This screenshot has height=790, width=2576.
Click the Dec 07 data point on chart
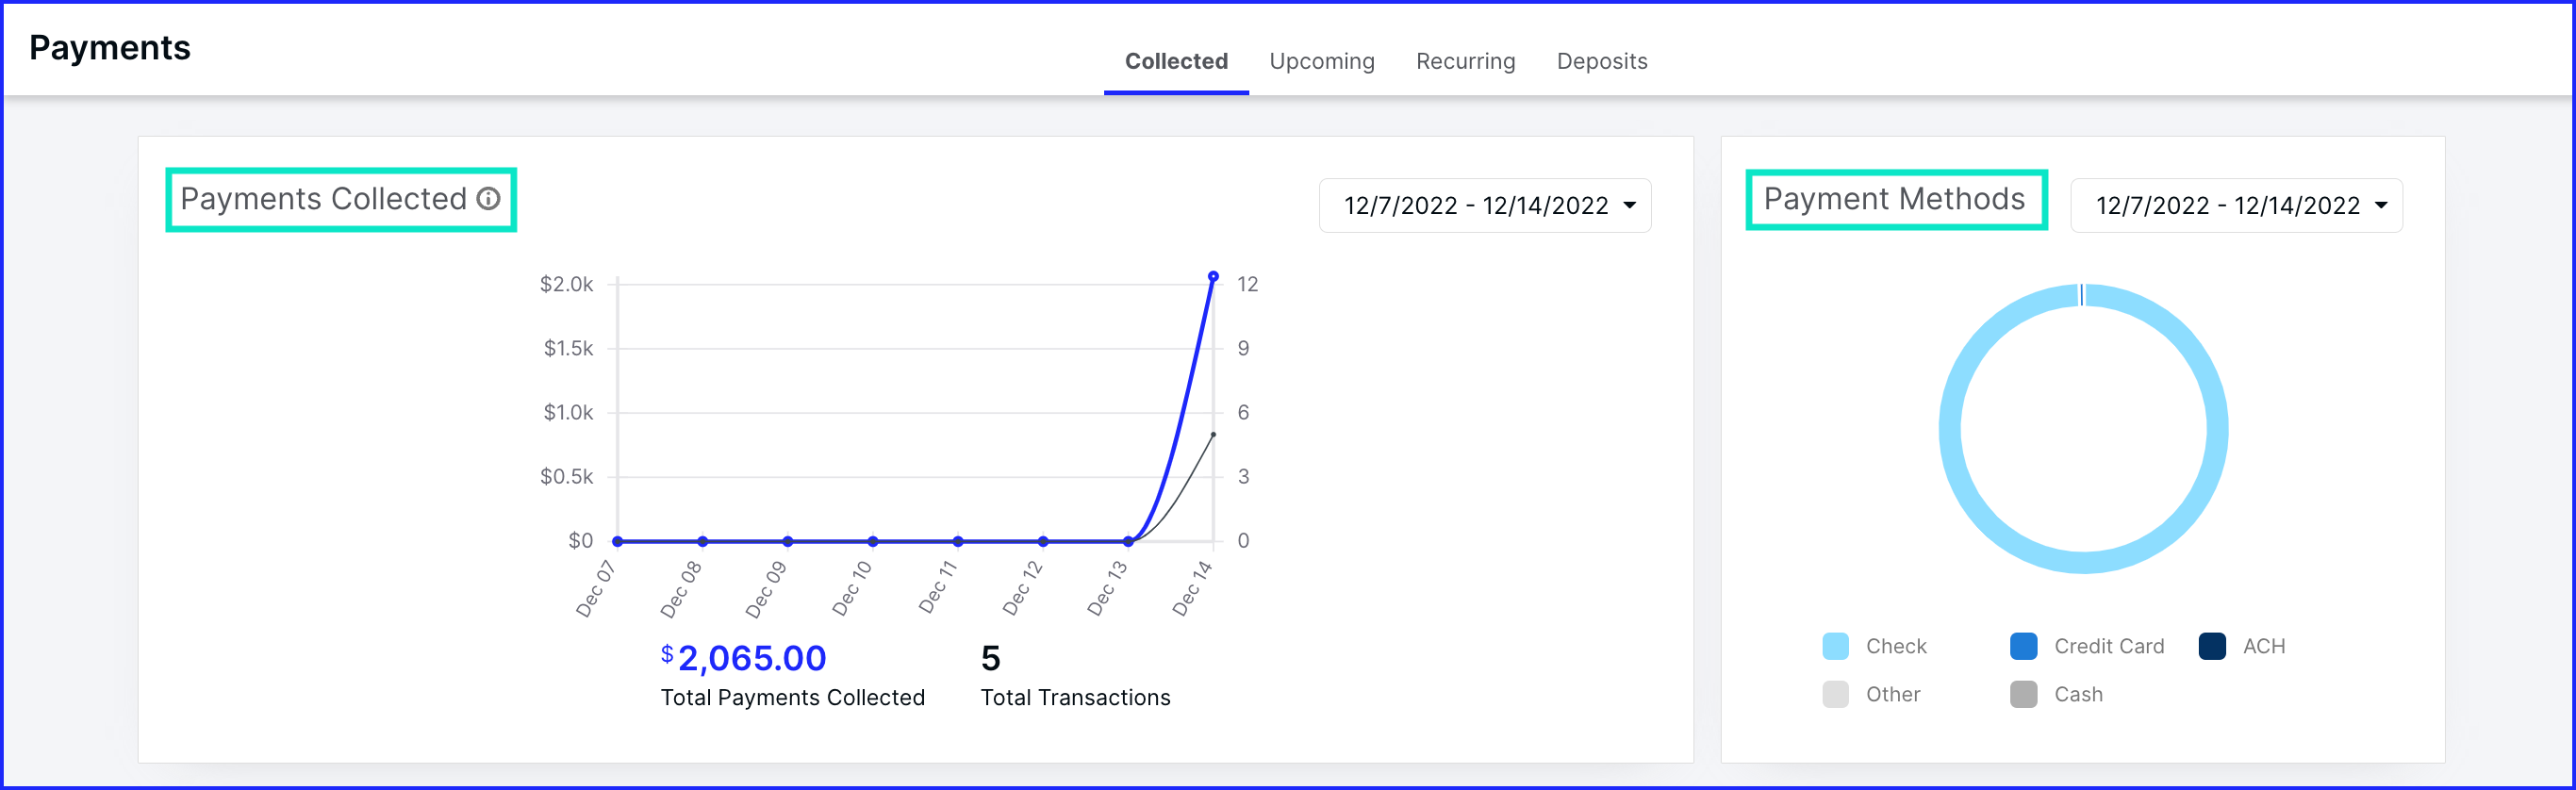point(618,542)
